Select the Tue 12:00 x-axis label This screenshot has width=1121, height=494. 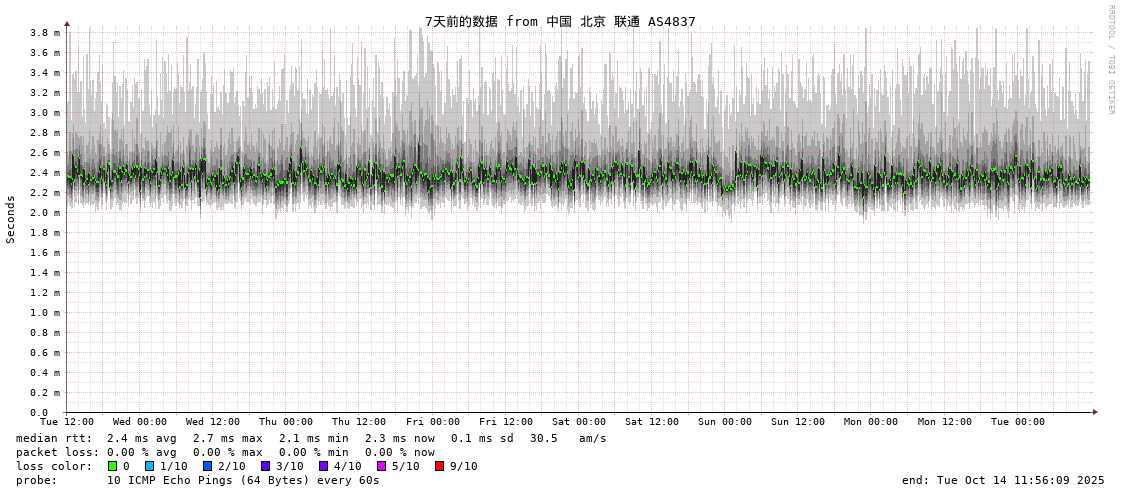click(67, 422)
